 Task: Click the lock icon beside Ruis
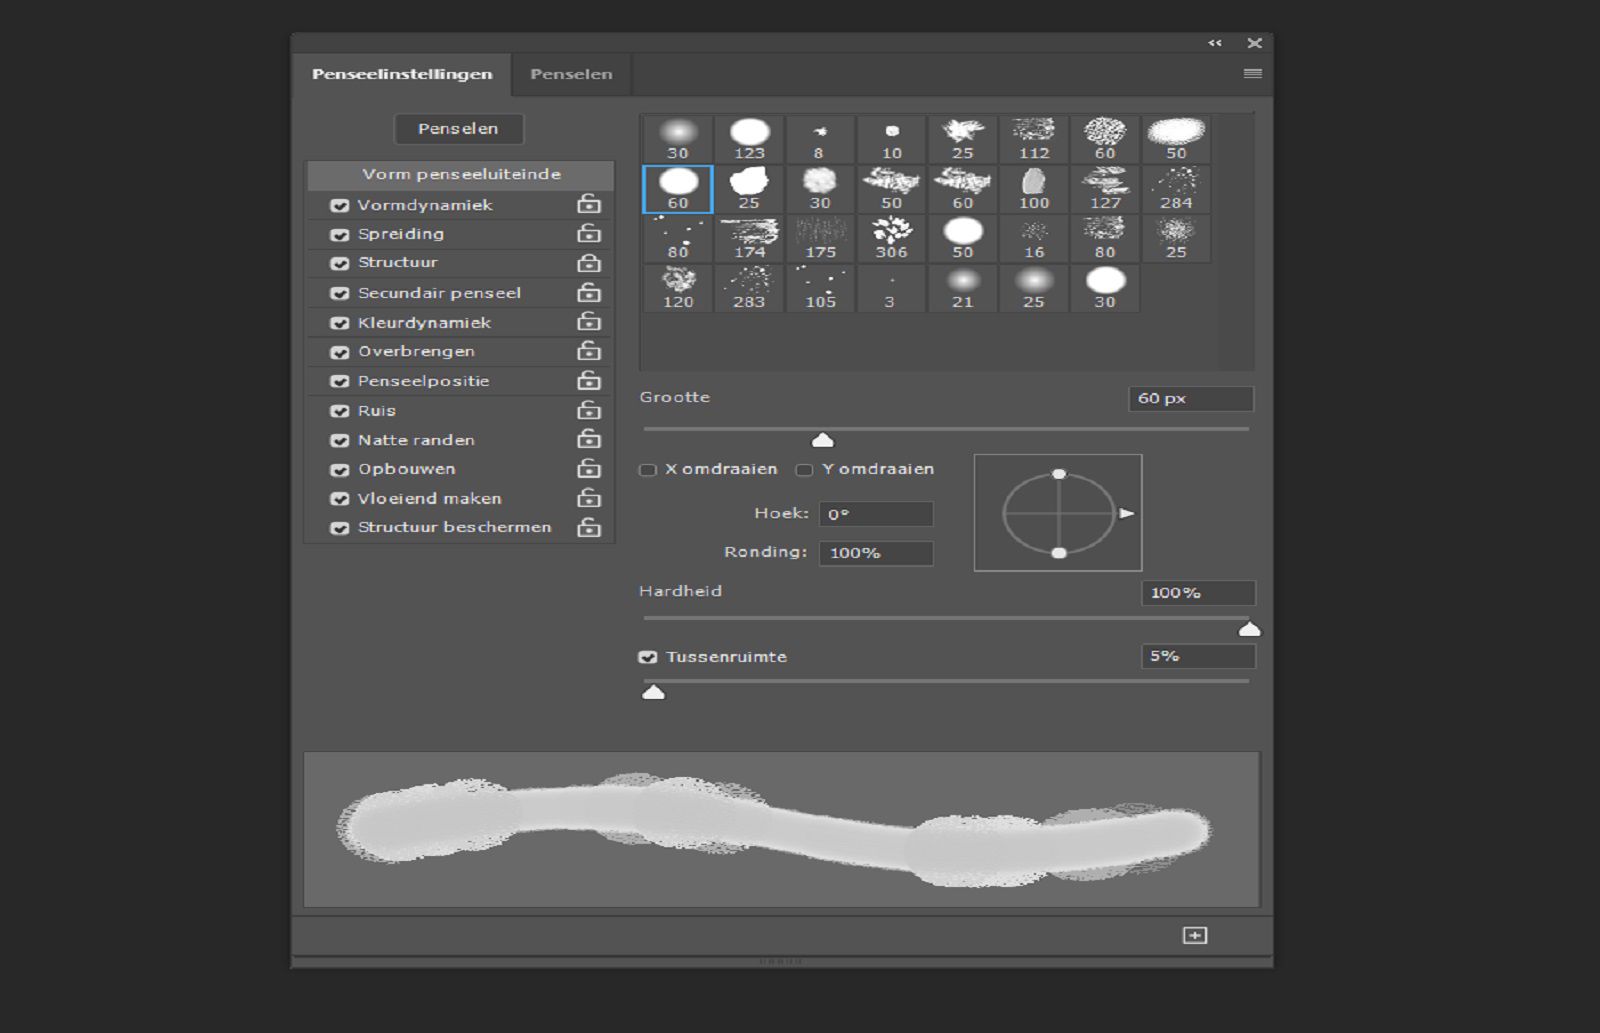click(589, 410)
